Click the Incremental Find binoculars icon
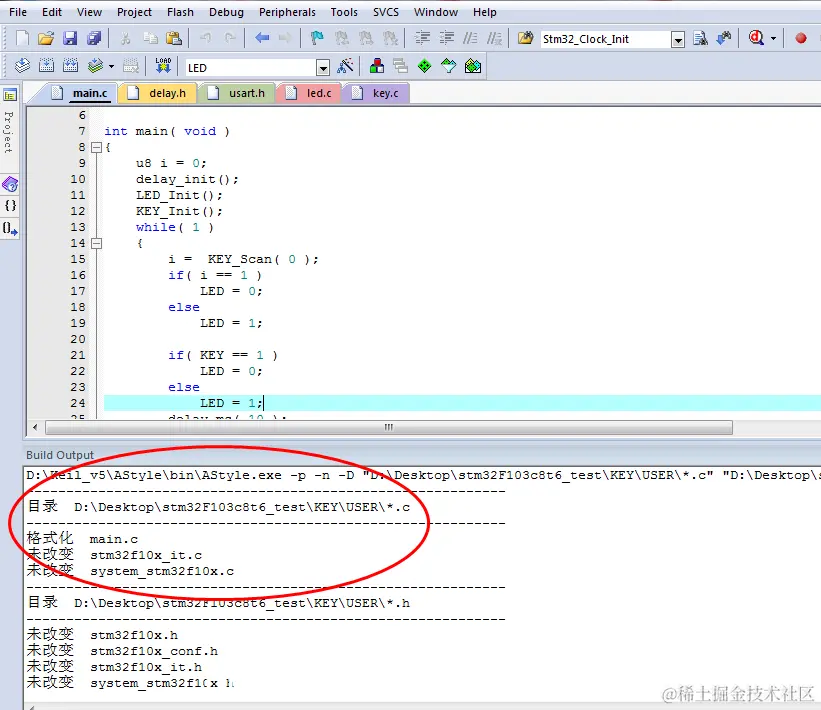 724,38
